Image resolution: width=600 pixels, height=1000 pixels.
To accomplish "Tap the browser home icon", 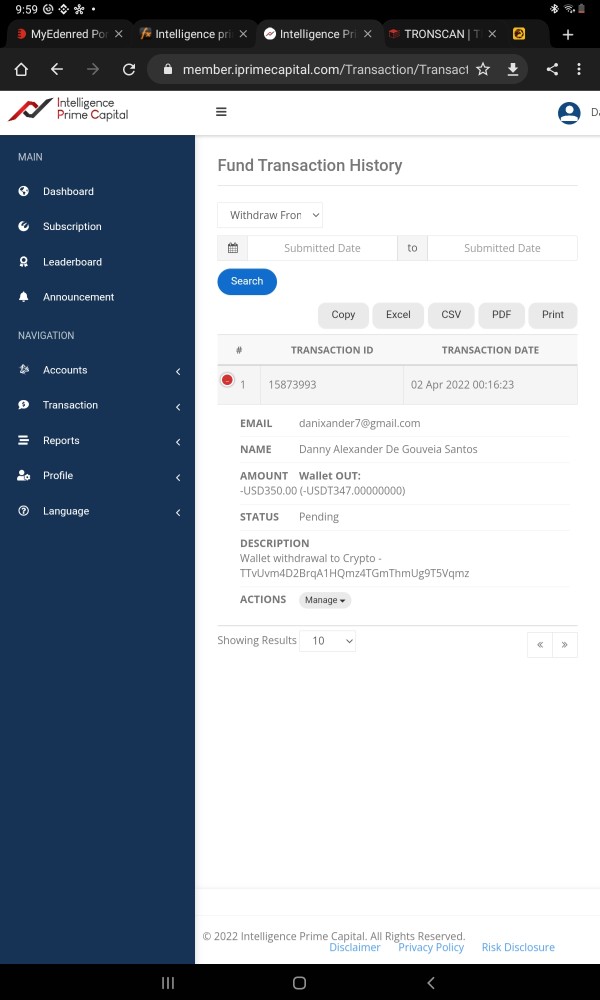I will 21,69.
